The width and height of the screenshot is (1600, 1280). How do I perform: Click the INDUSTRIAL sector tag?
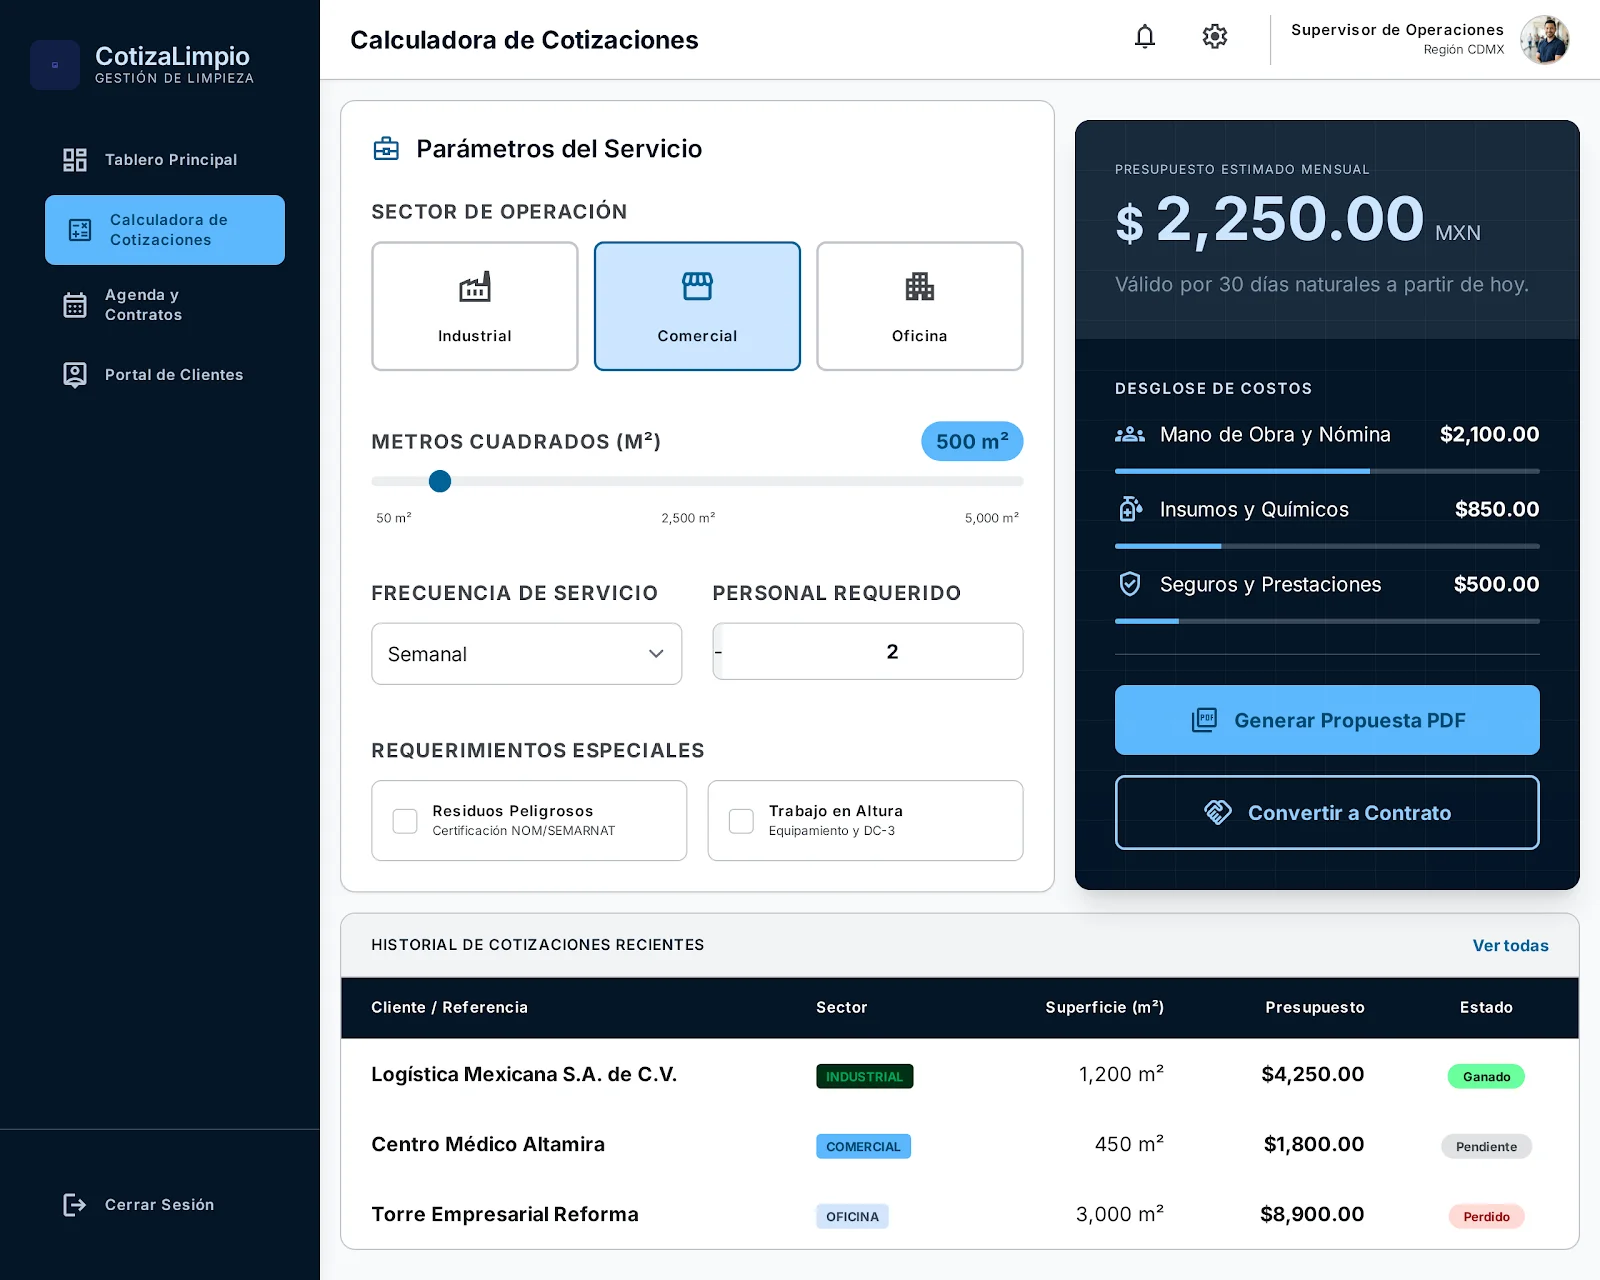(x=864, y=1076)
